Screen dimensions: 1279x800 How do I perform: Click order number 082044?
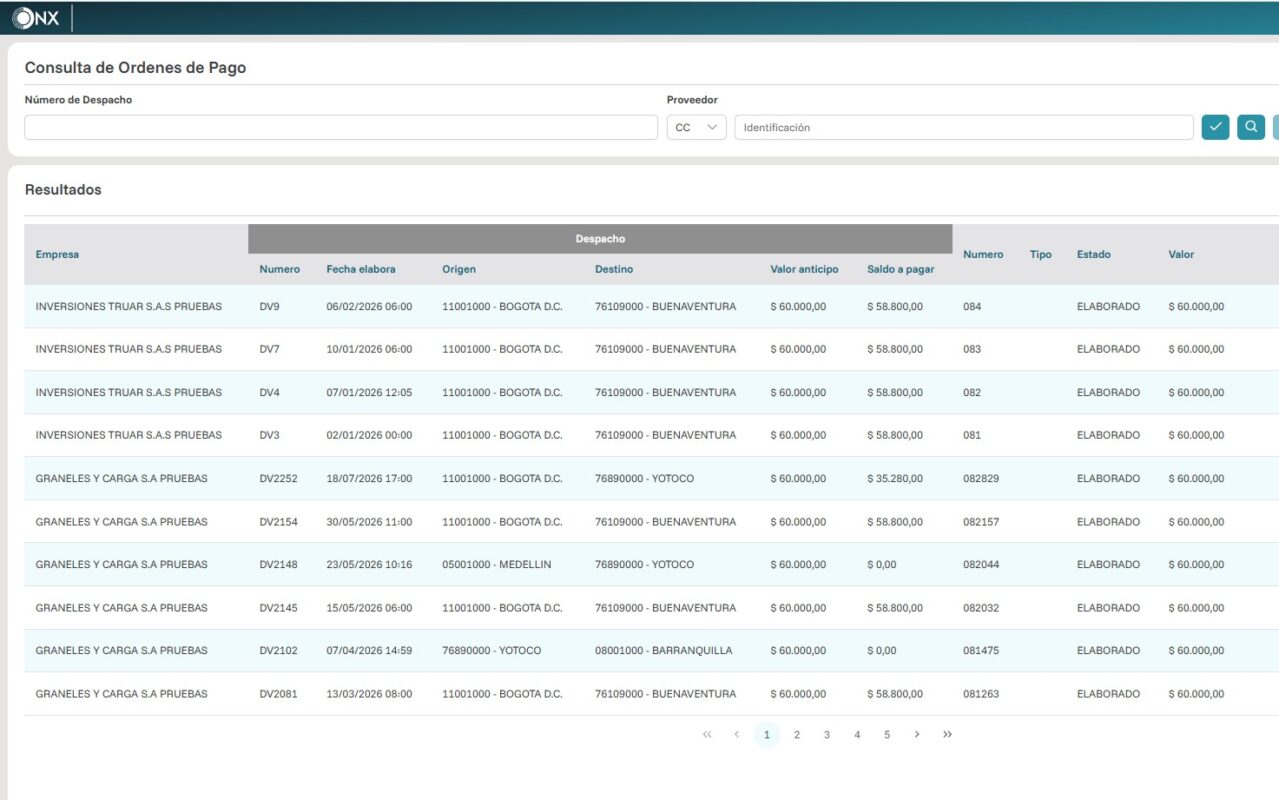[x=981, y=564]
